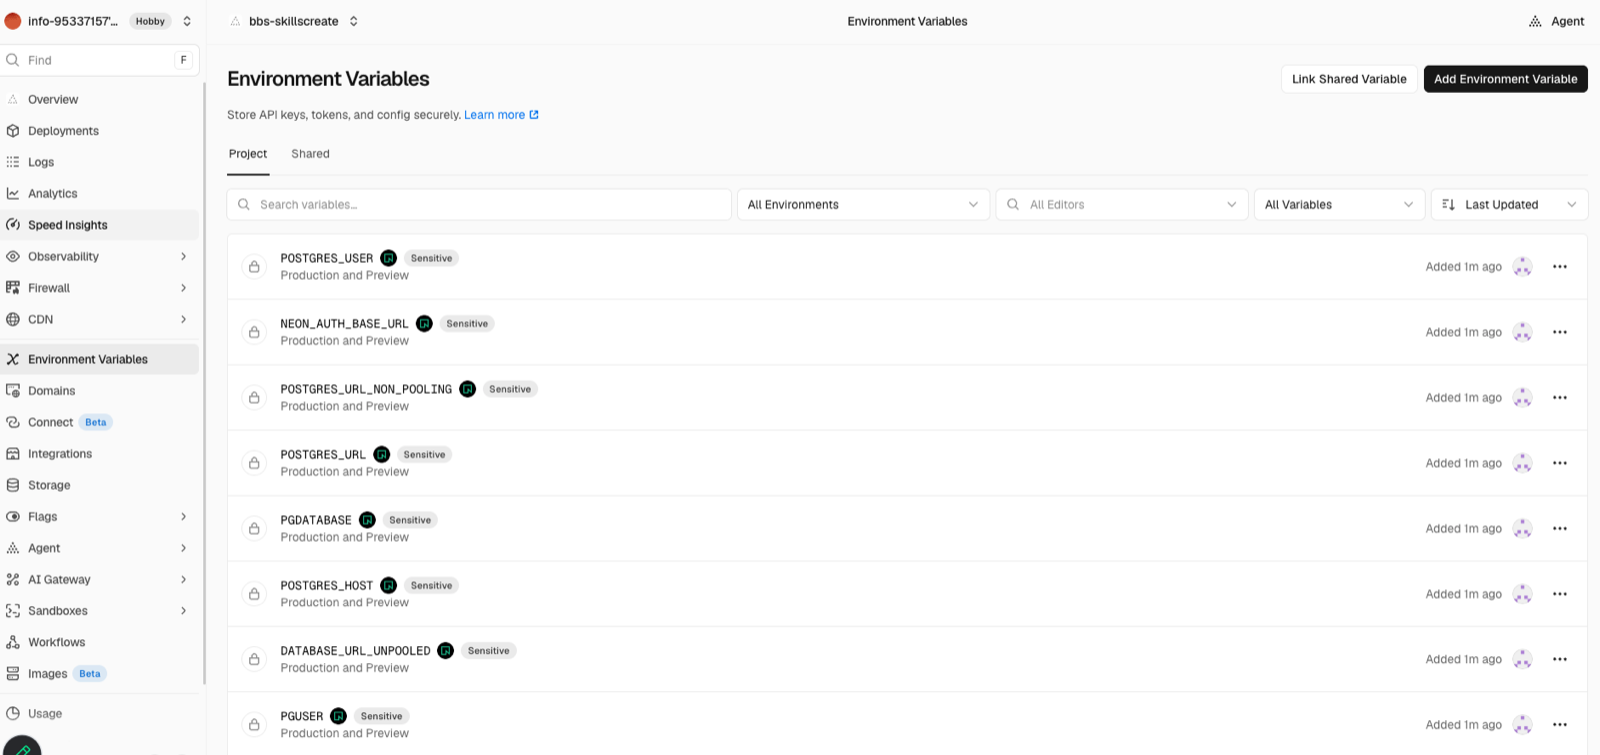1600x755 pixels.
Task: Expand Firewall in the sidebar
Action: [x=184, y=288]
